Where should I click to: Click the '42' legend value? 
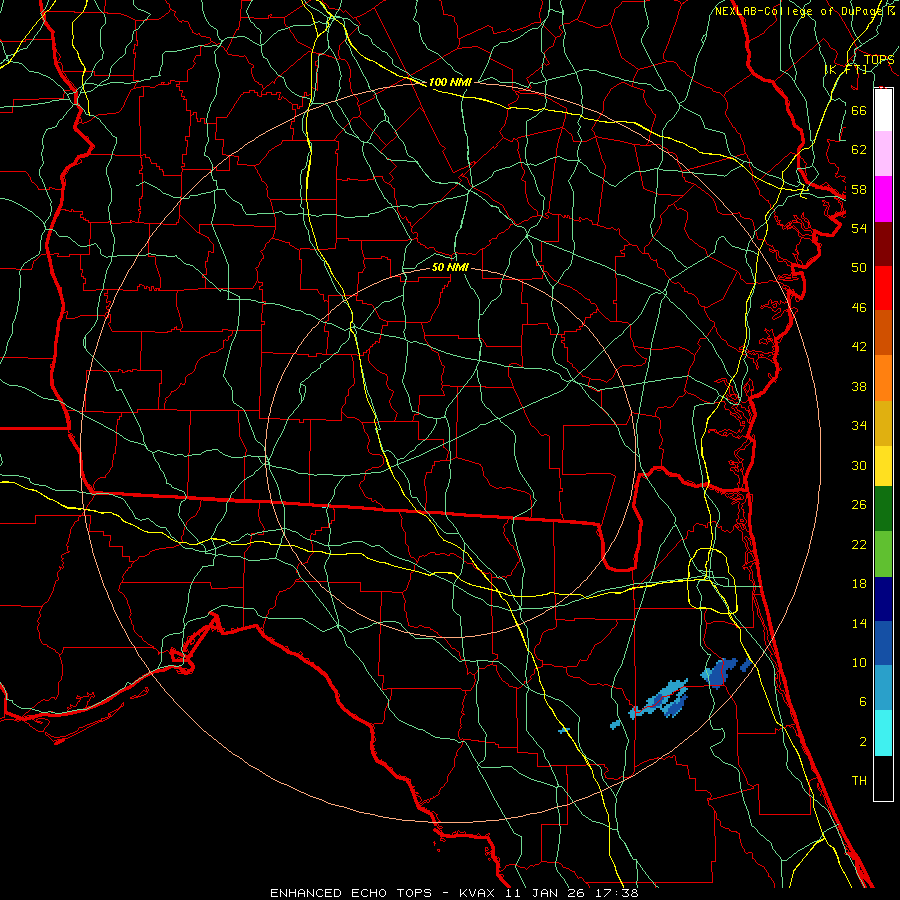tap(859, 347)
